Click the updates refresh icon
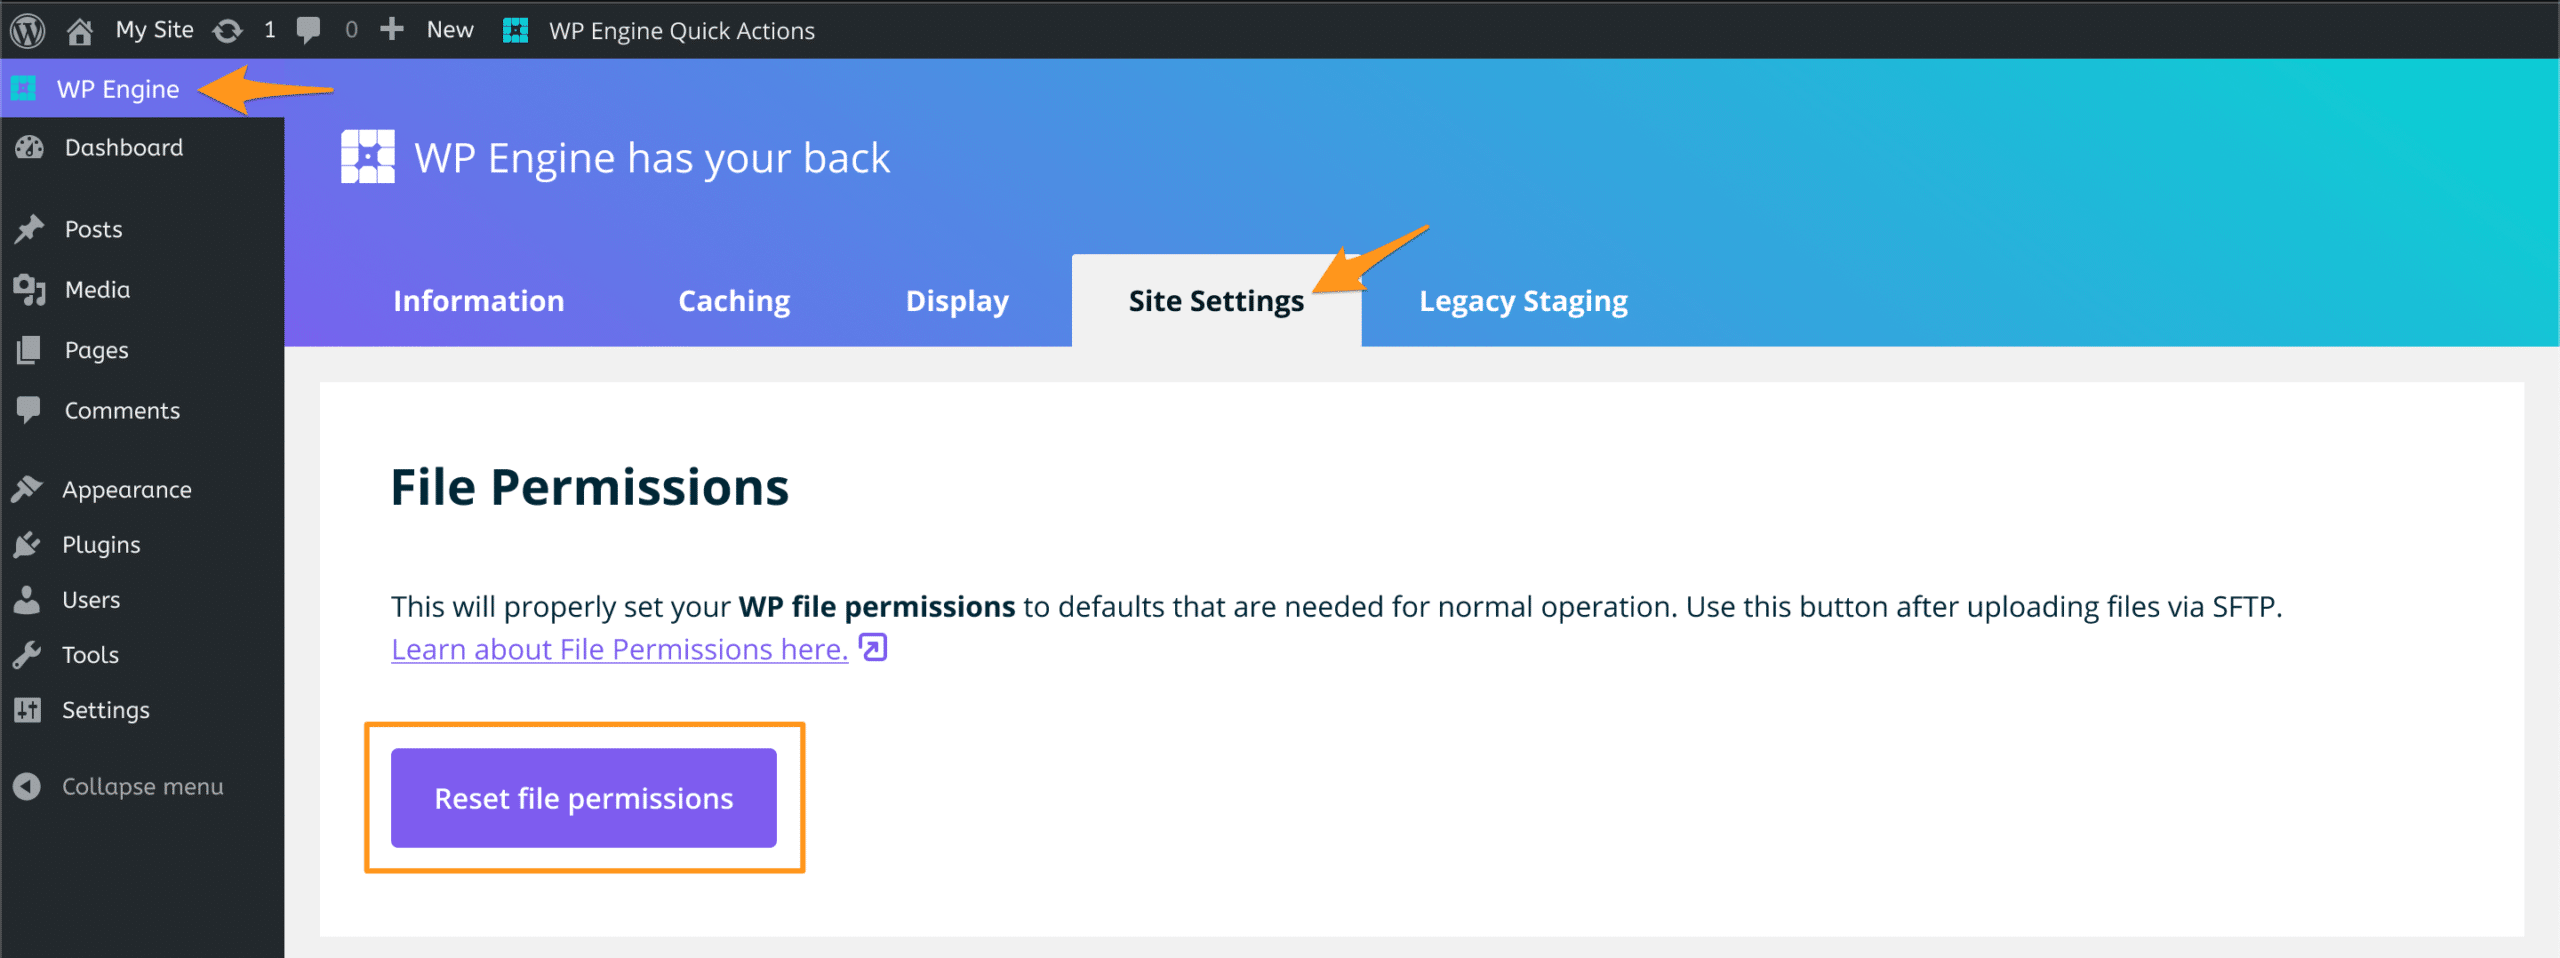The image size is (2560, 958). coord(228,31)
